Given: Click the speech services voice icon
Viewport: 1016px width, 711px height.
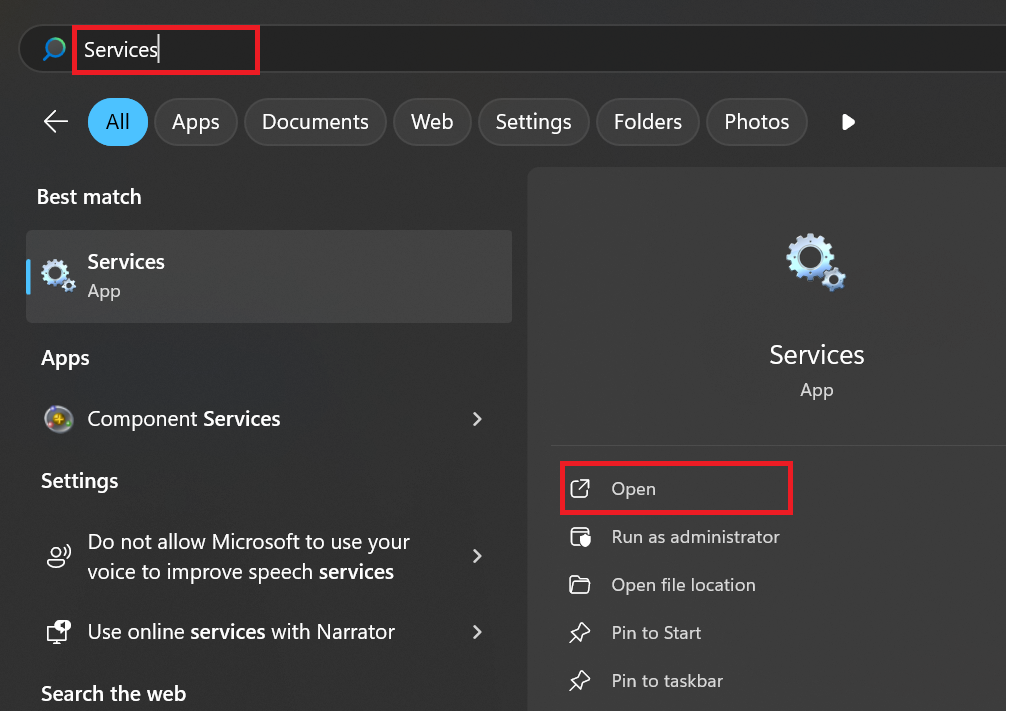Looking at the screenshot, I should (59, 556).
